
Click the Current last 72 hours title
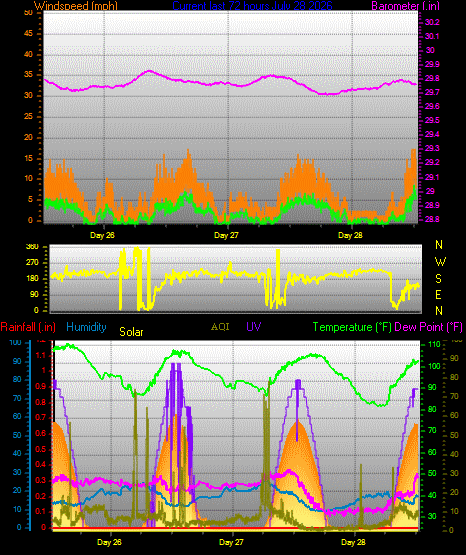point(253,6)
